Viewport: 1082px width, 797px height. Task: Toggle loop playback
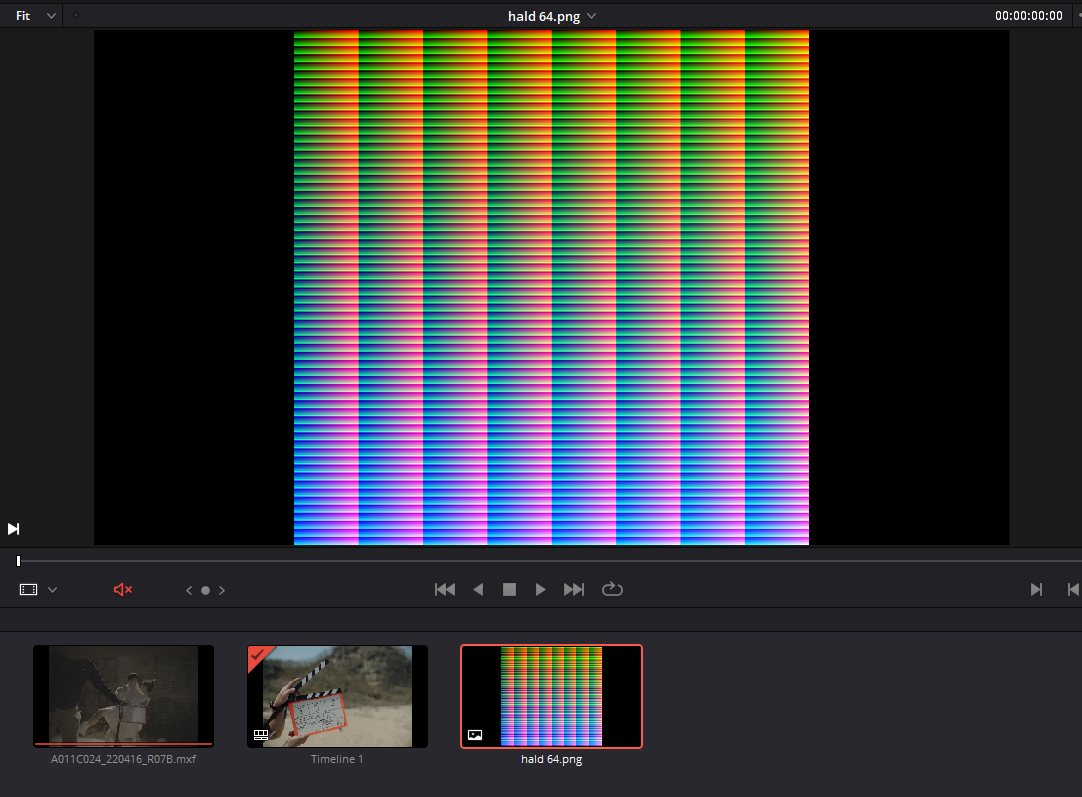coord(612,589)
